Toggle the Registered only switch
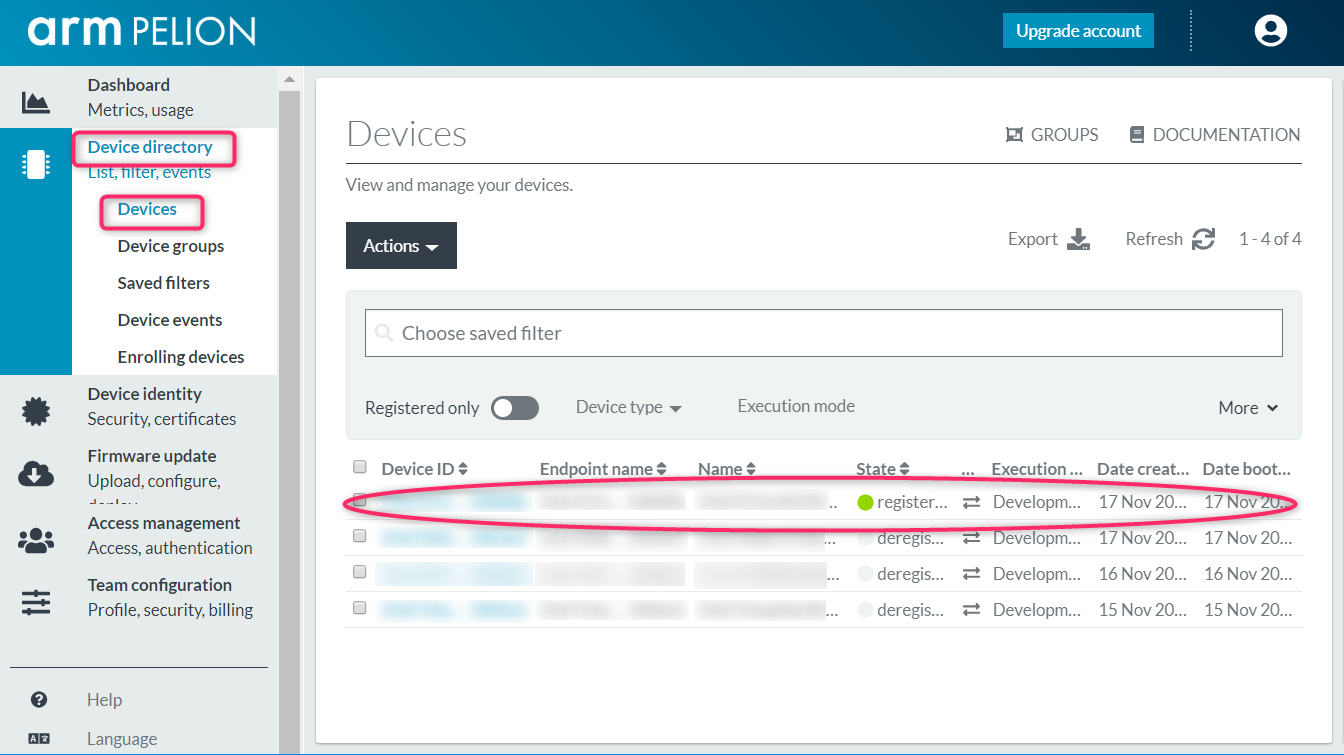Screen dimensions: 1344x755 (515, 408)
